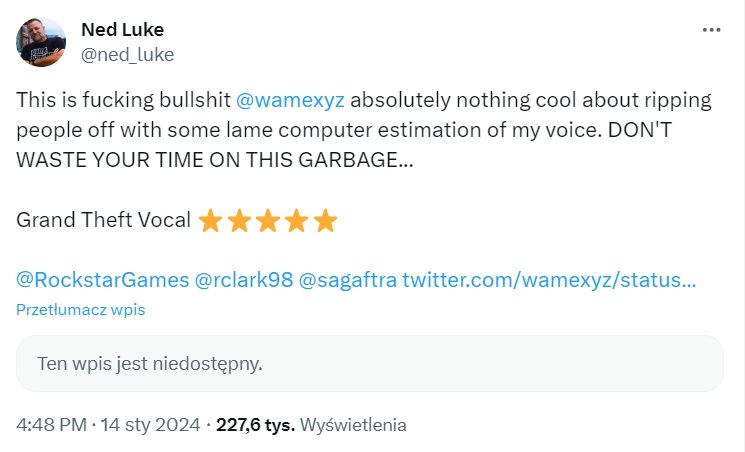Click the @ned_luke handle

tap(127, 54)
